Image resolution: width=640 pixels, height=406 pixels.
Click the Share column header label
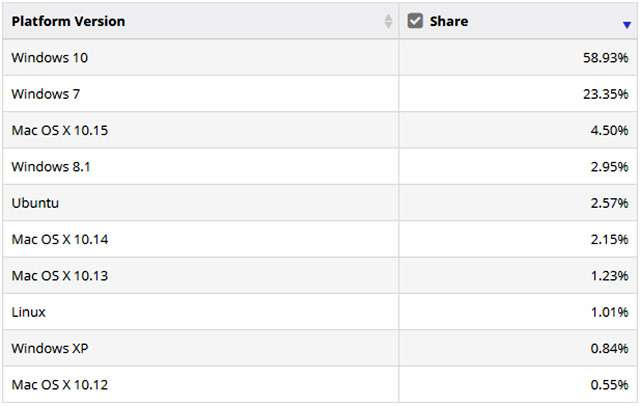click(449, 21)
